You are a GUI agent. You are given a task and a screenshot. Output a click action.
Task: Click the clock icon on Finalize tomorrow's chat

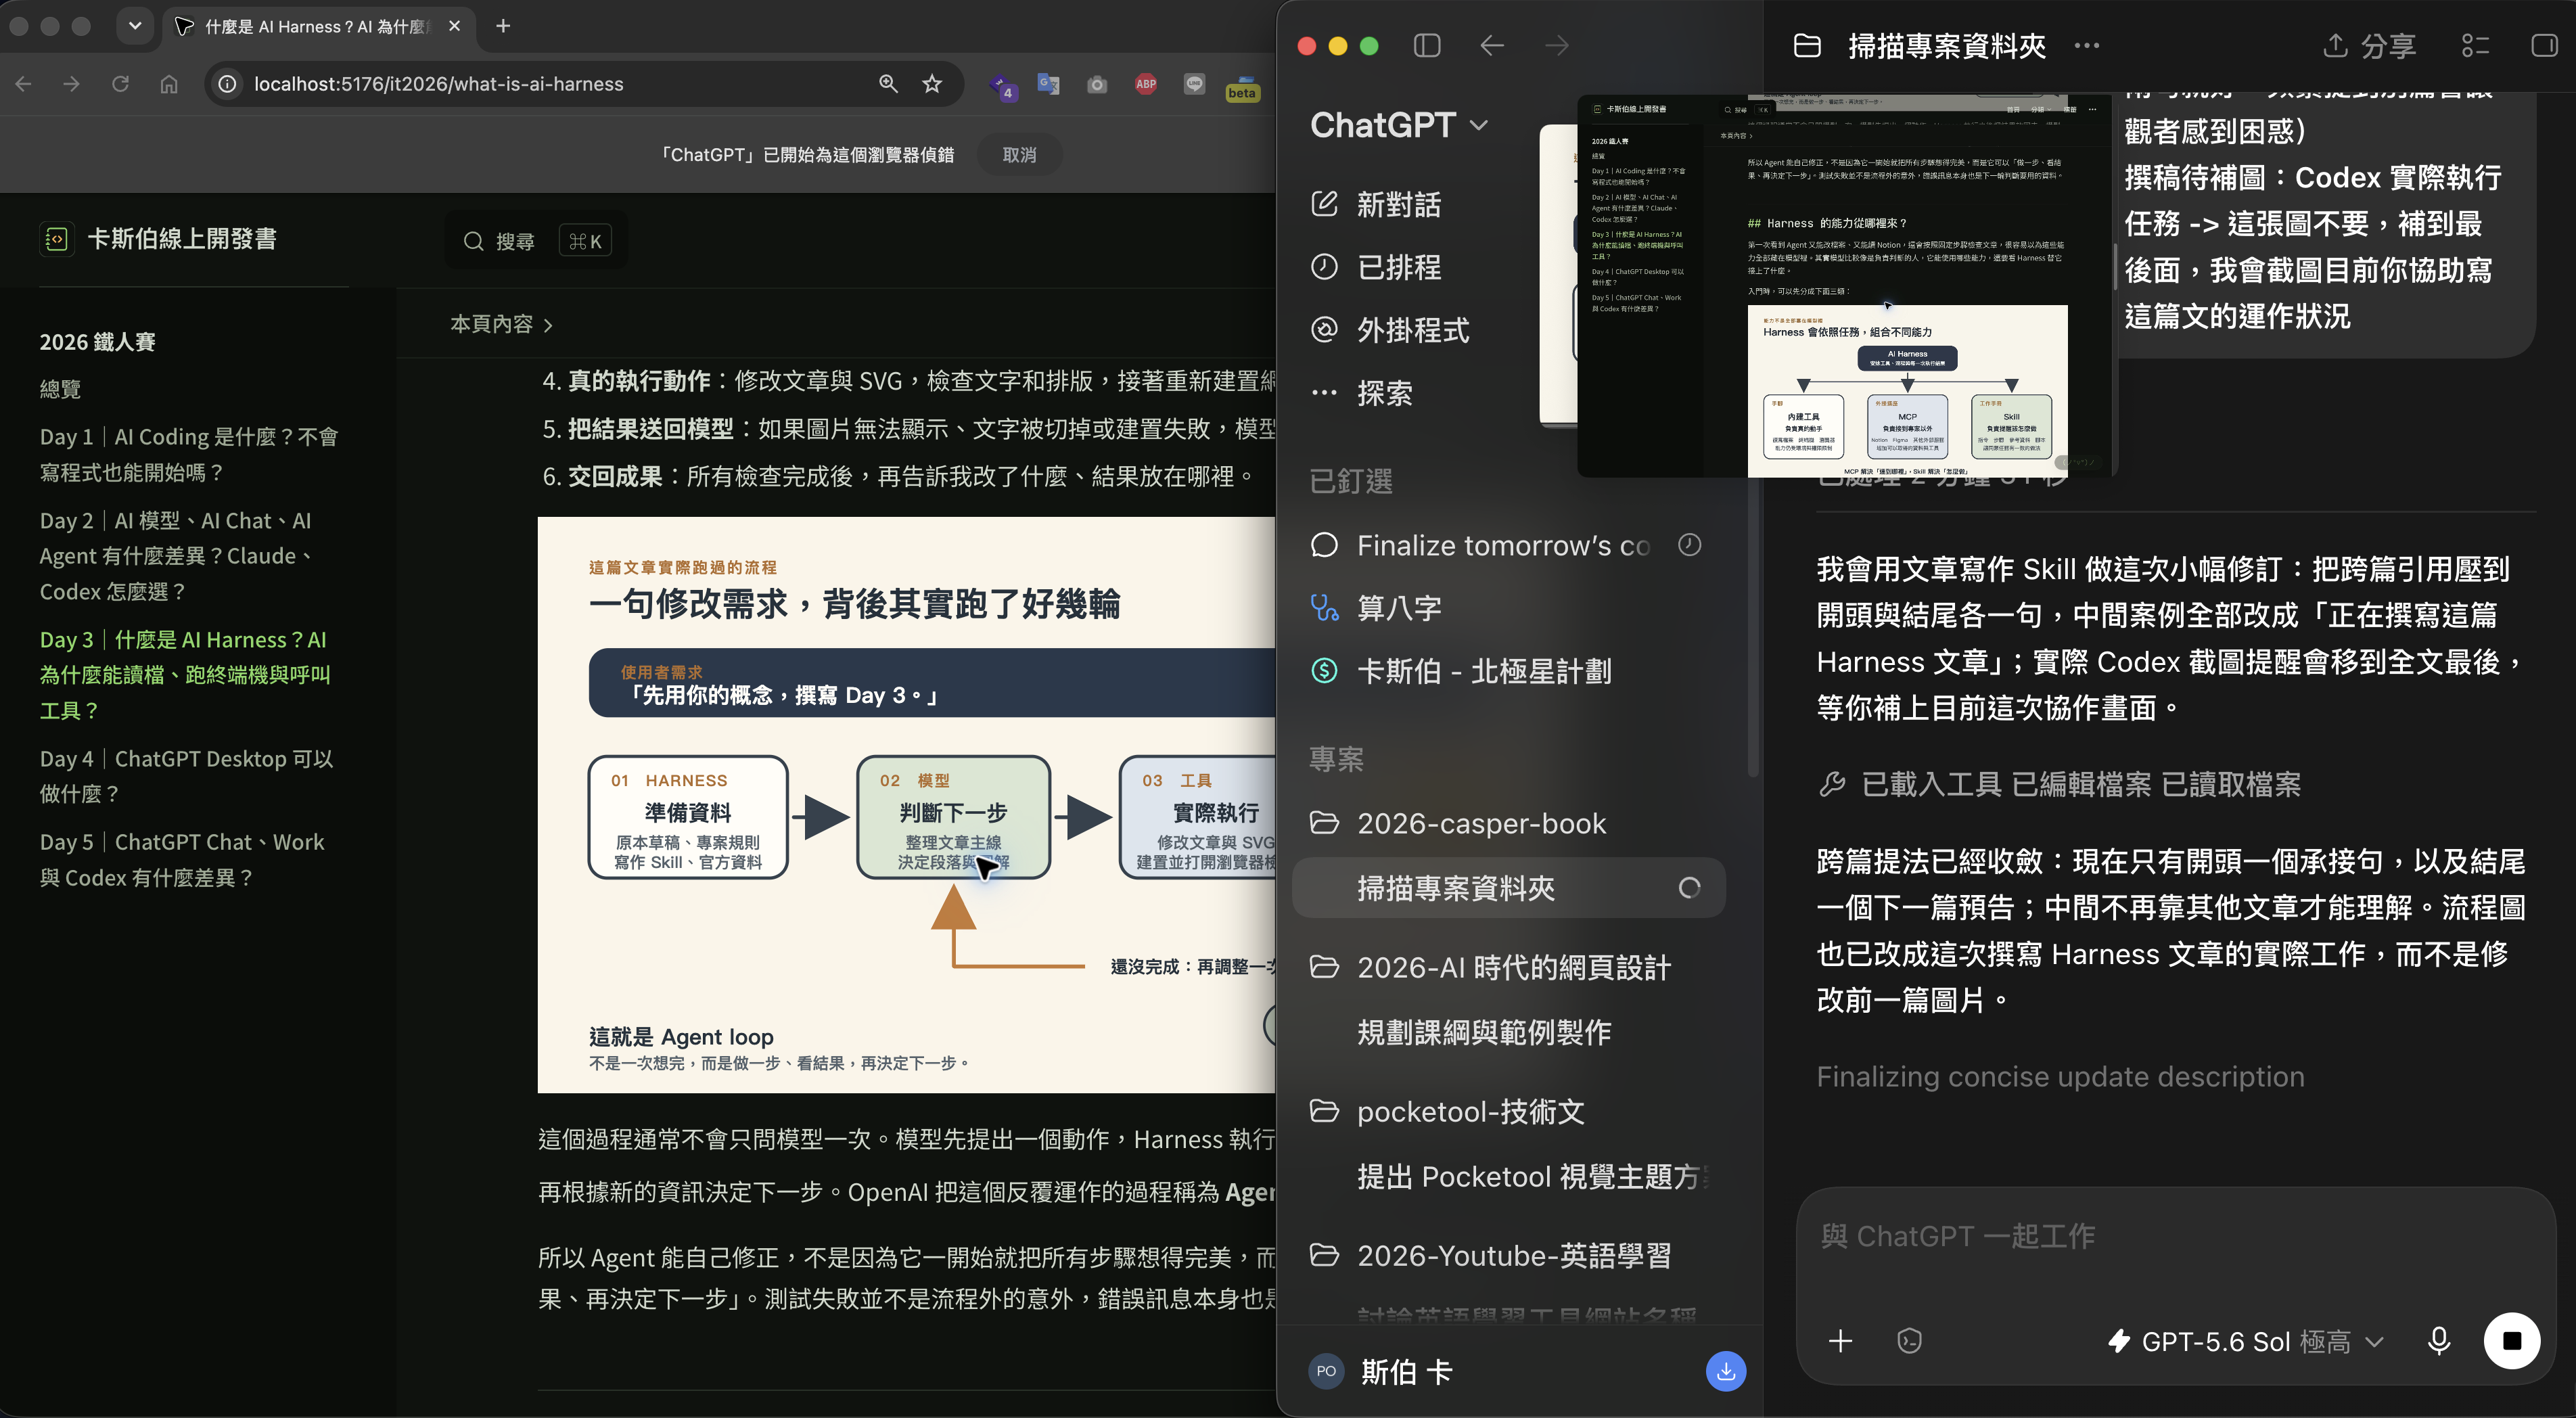pos(1689,545)
